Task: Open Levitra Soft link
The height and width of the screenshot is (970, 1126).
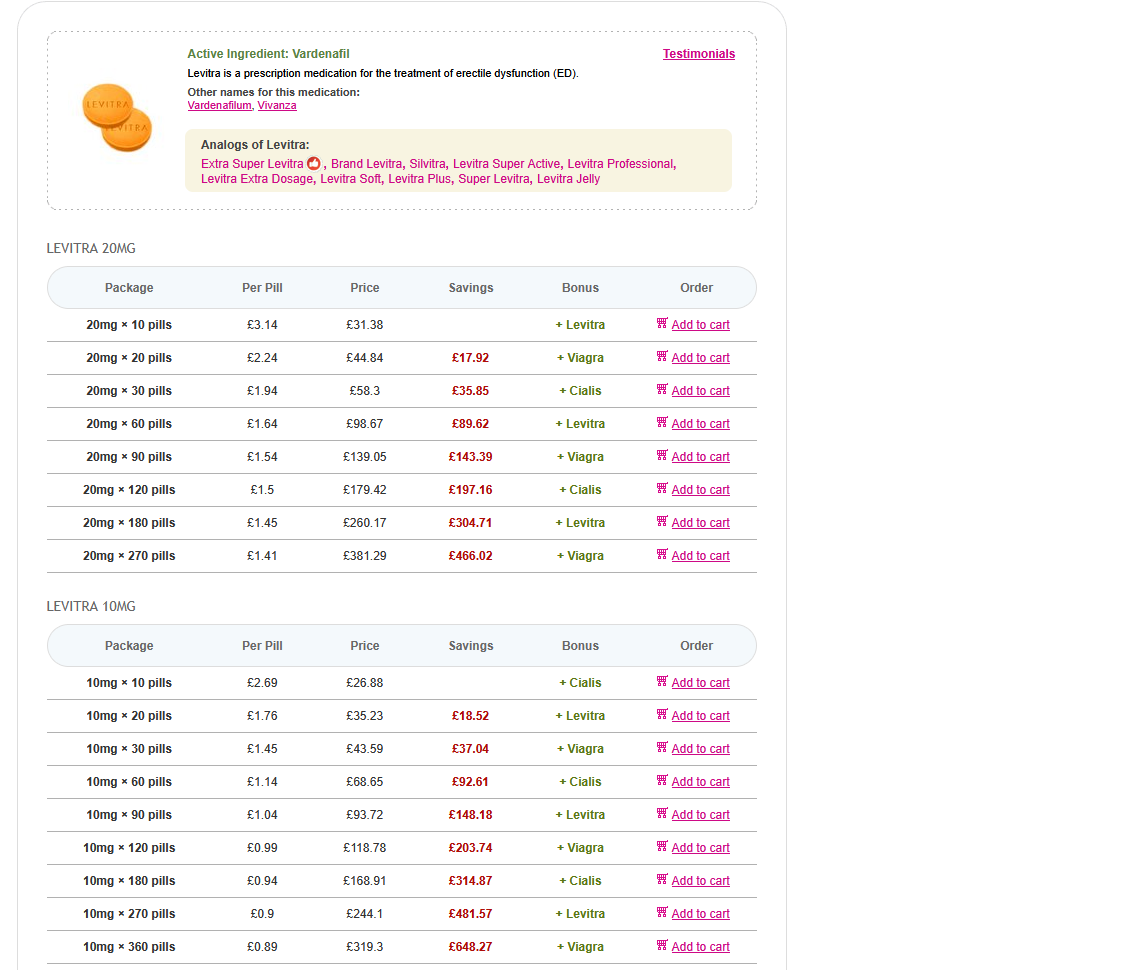Action: [x=350, y=179]
